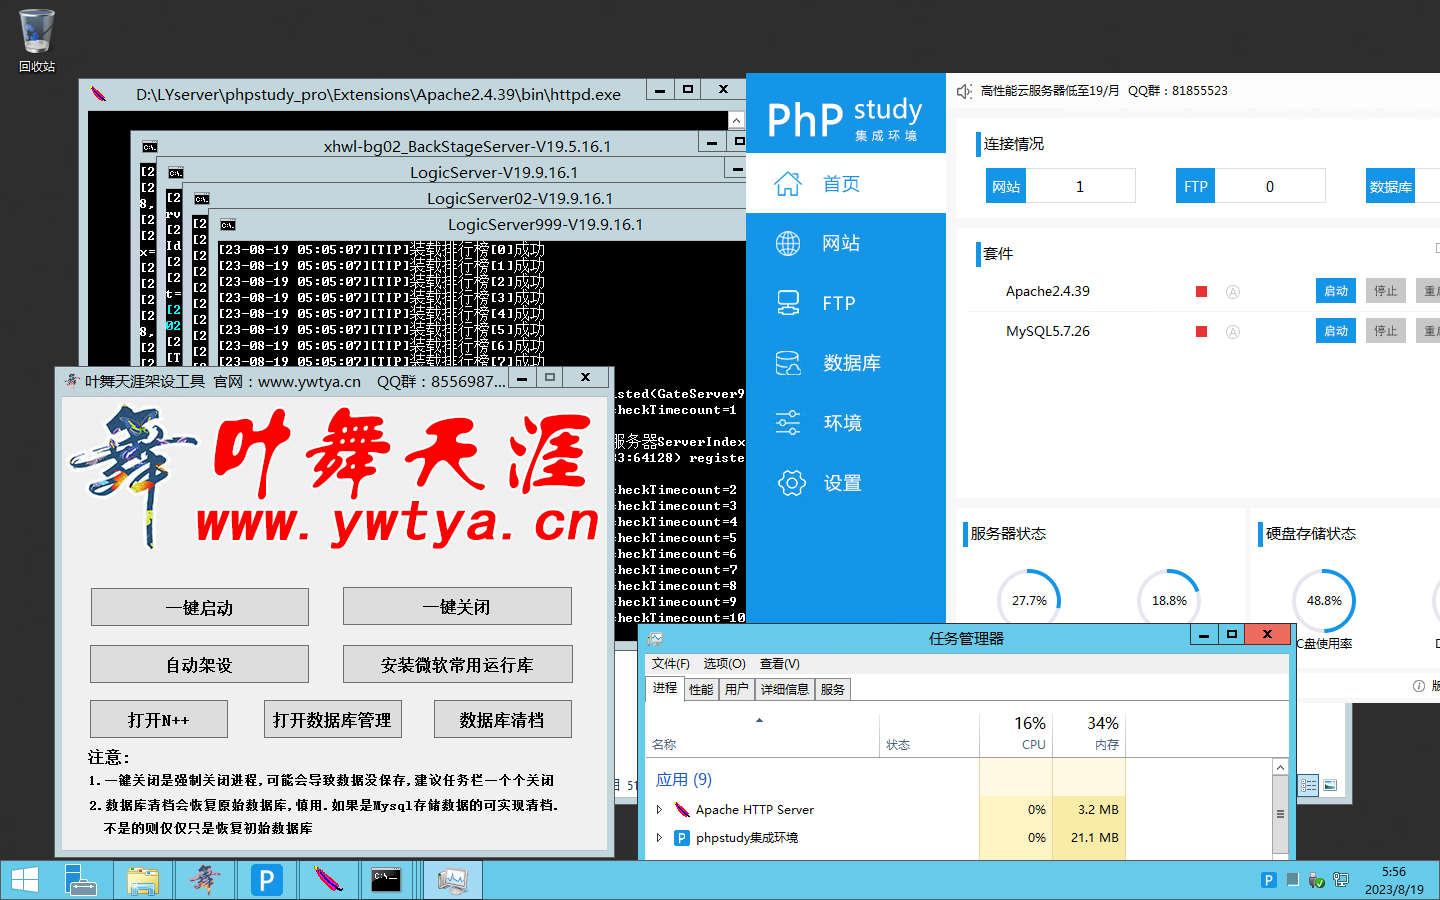Image resolution: width=1440 pixels, height=900 pixels.
Task: Click the 一键启动 button
Action: click(200, 607)
